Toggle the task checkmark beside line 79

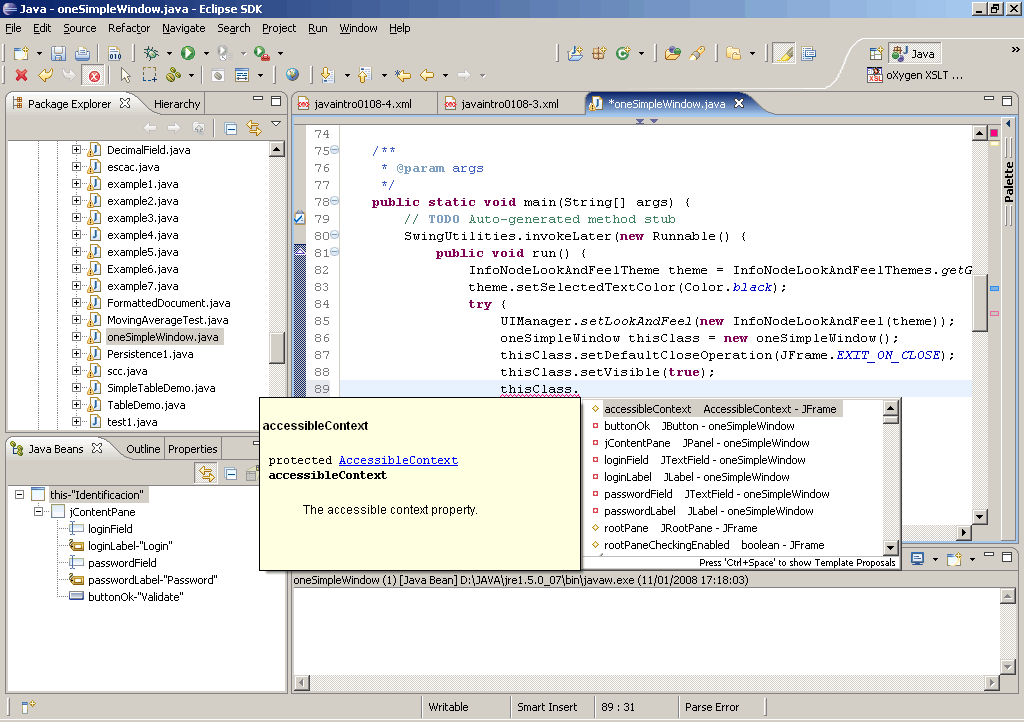(x=298, y=217)
